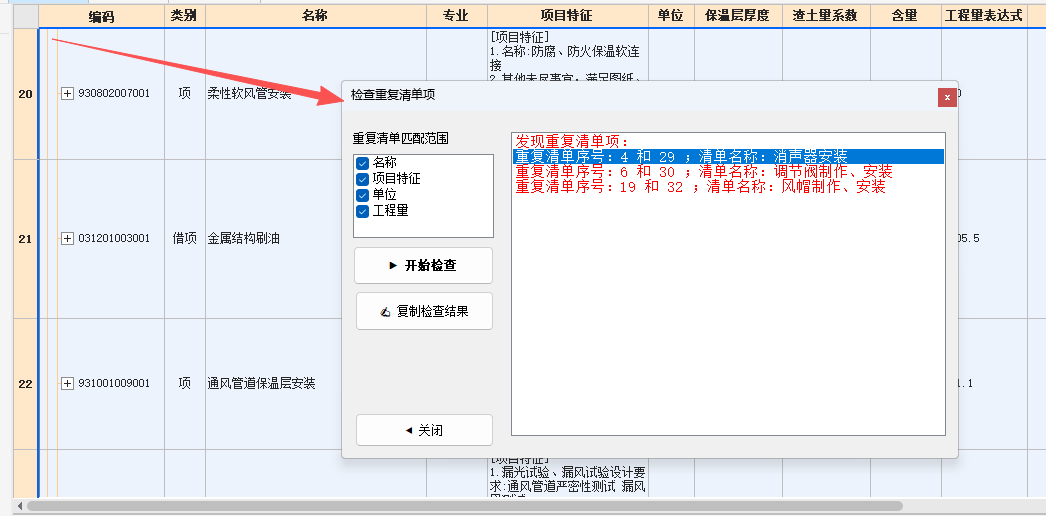Screen dimensions: 1046x516
Task: Click the 编码 column header
Action: [101, 16]
